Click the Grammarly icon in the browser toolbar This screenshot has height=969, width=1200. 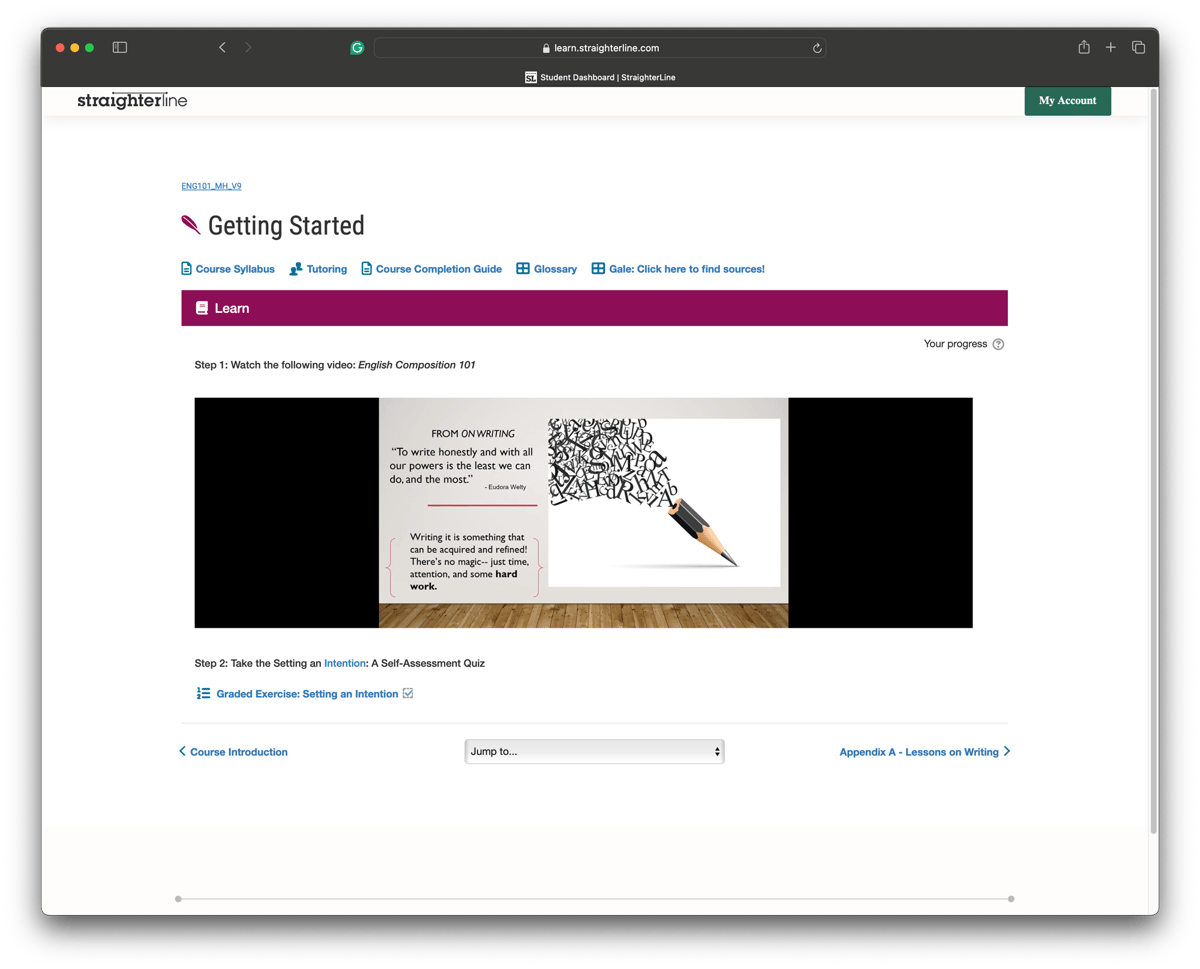(357, 47)
